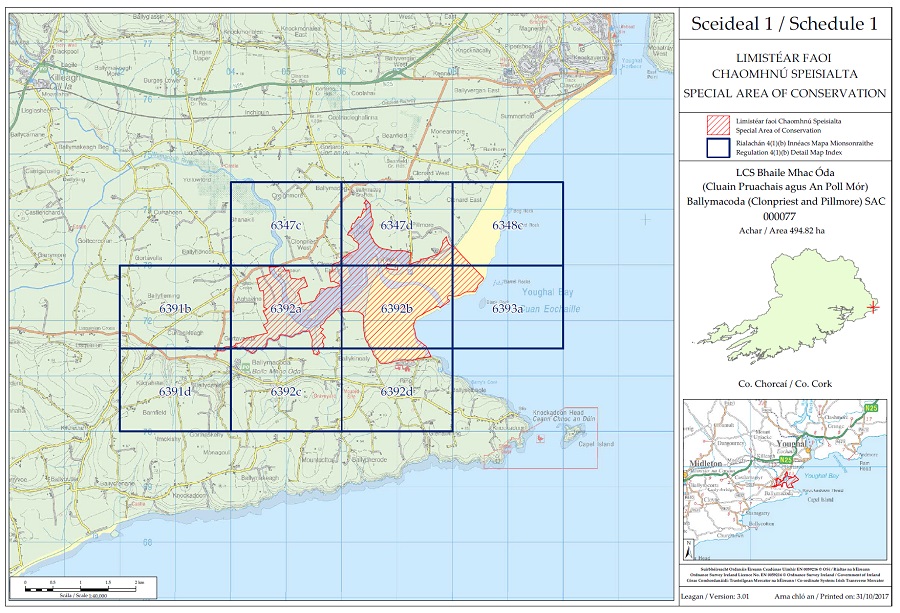Select map index label '6392c'
Viewport: 900px width, 613px height.
pyautogui.click(x=286, y=391)
